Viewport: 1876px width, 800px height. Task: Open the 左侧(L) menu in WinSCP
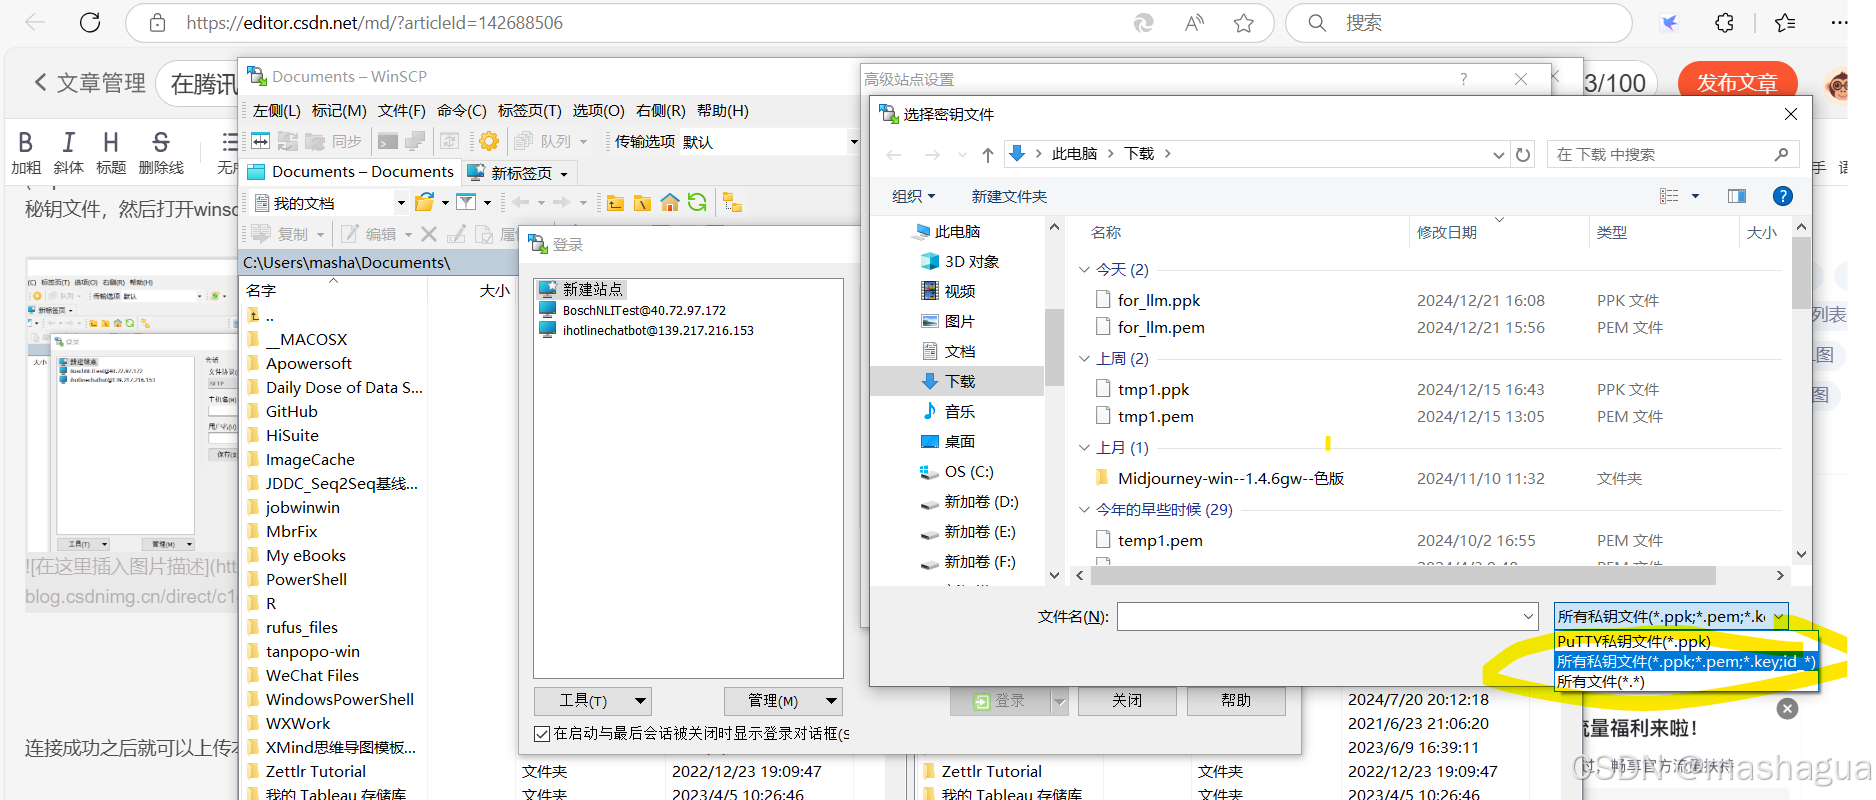276,111
